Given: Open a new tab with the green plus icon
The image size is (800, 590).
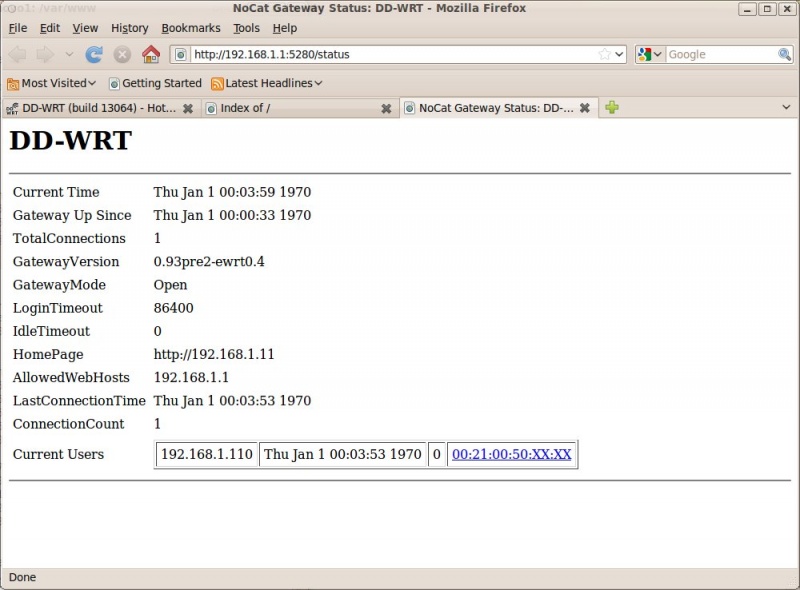Looking at the screenshot, I should point(611,108).
